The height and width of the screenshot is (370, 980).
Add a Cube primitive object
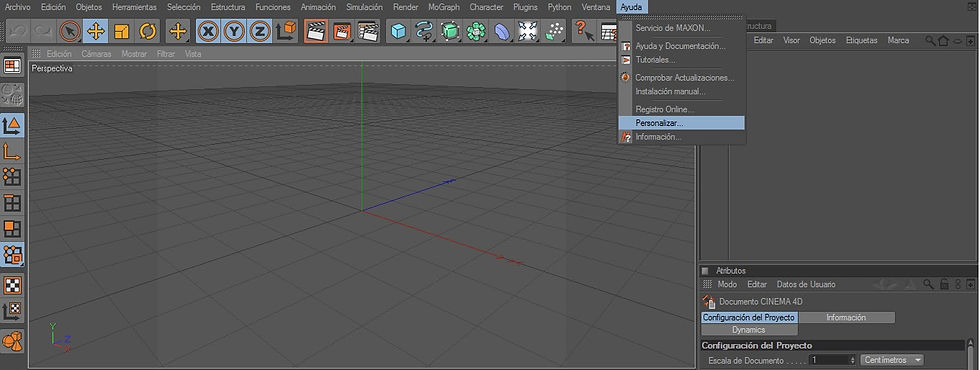tap(398, 31)
